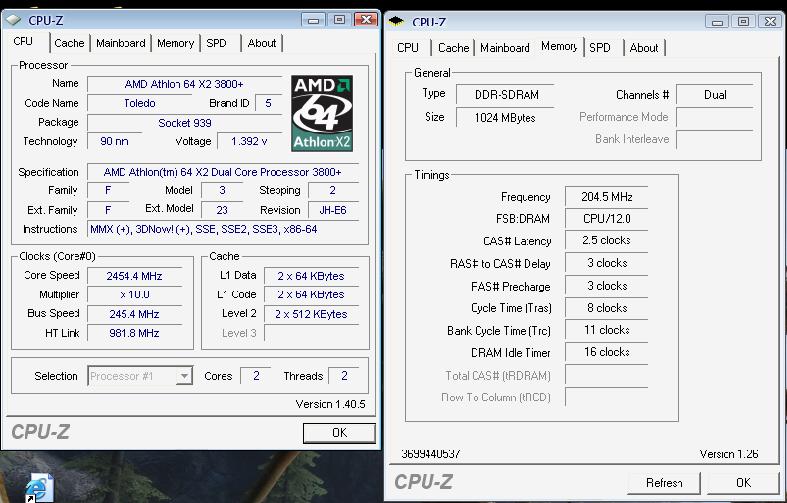Open the Internet Explorer shortcut on the desktop
The width and height of the screenshot is (787, 503).
pos(39,487)
